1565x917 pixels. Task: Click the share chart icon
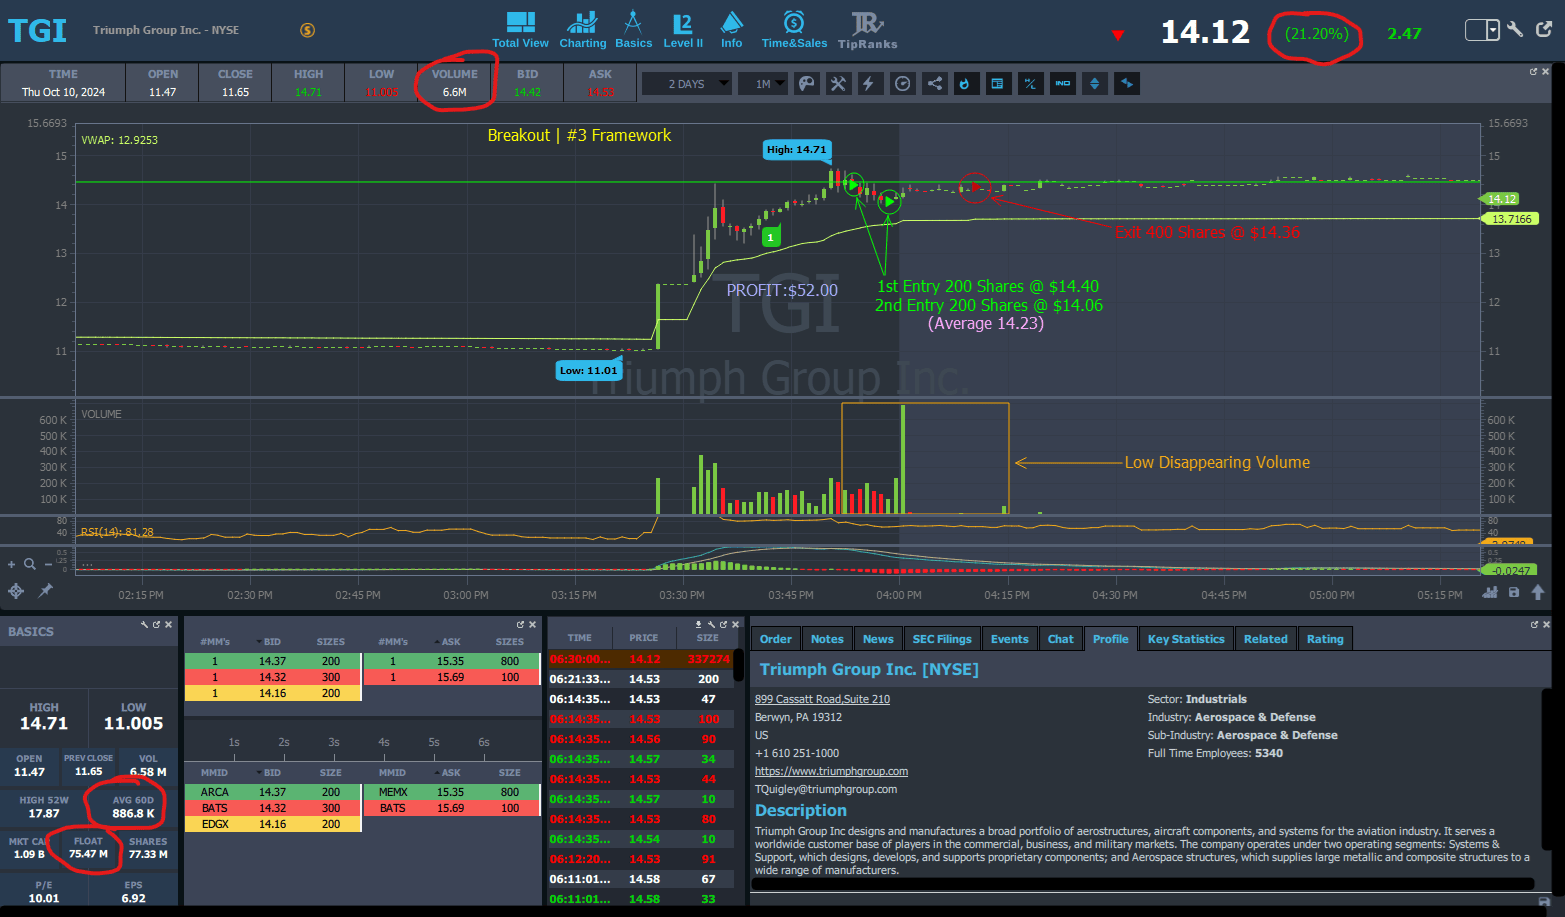point(934,84)
